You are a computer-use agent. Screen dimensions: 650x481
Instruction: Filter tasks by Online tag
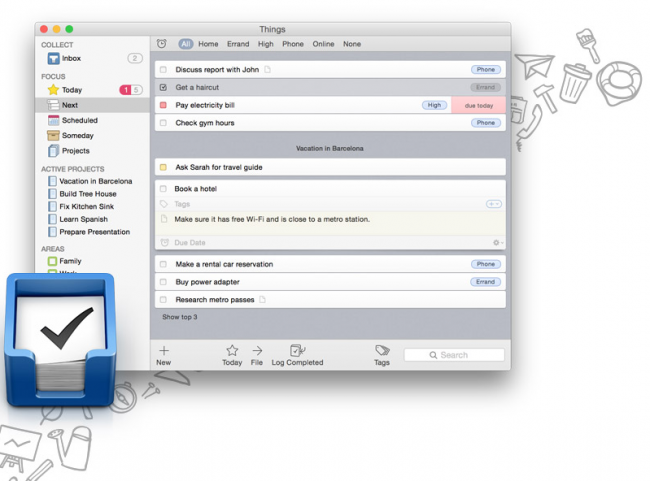coord(323,44)
